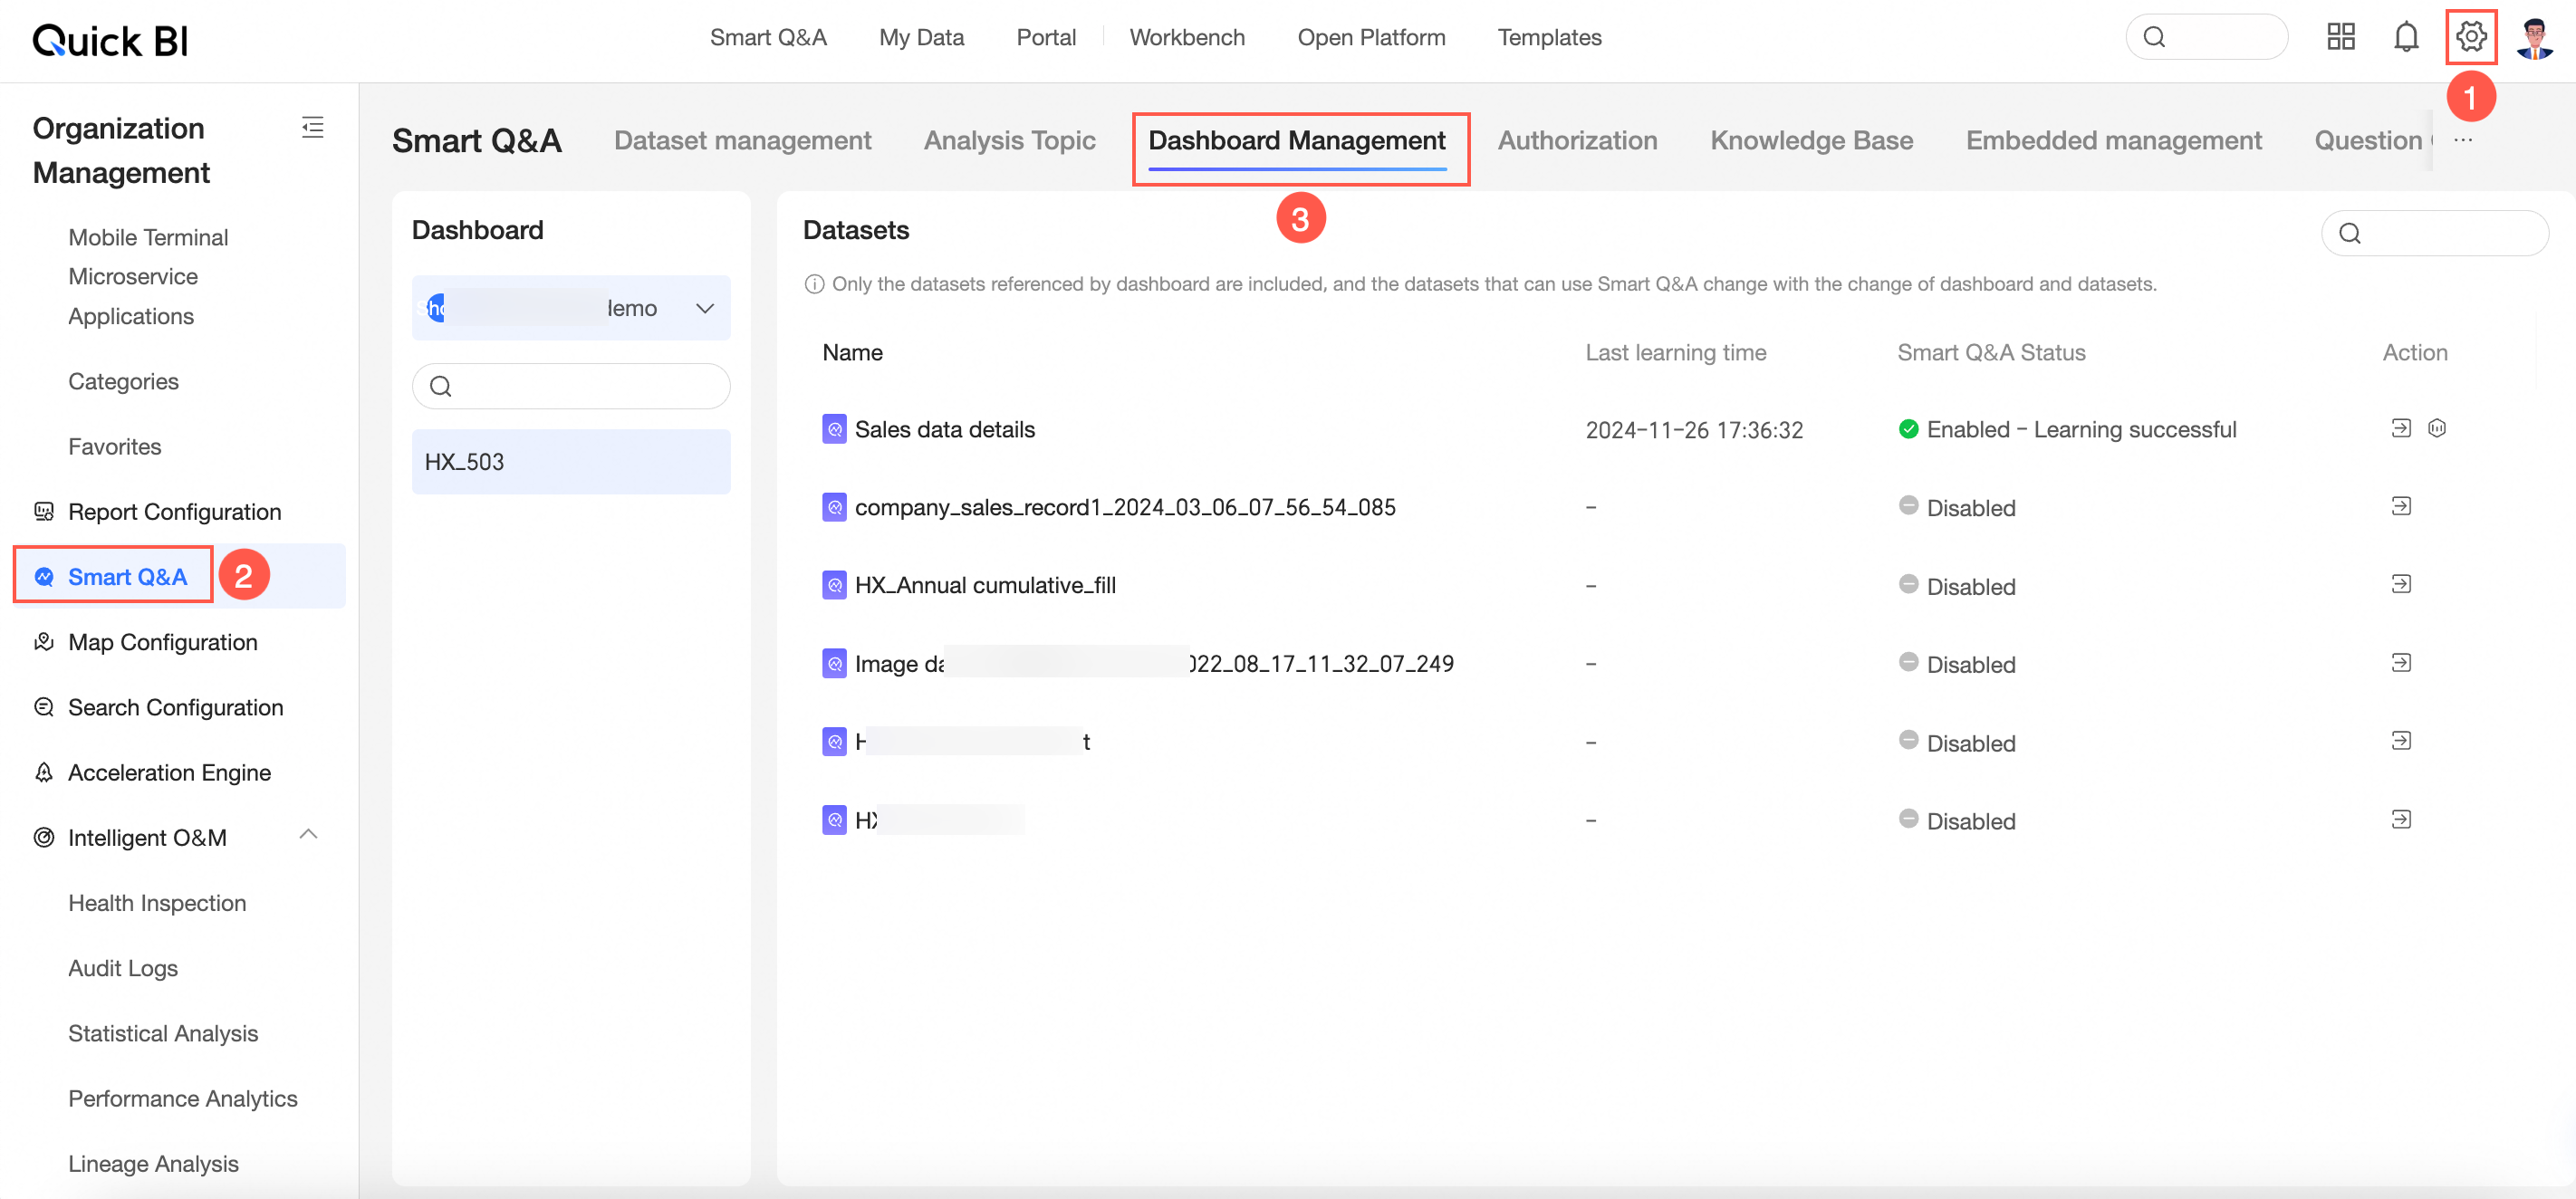The image size is (2576, 1199).
Task: Click Sales data details learning config icon
Action: click(x=2437, y=428)
